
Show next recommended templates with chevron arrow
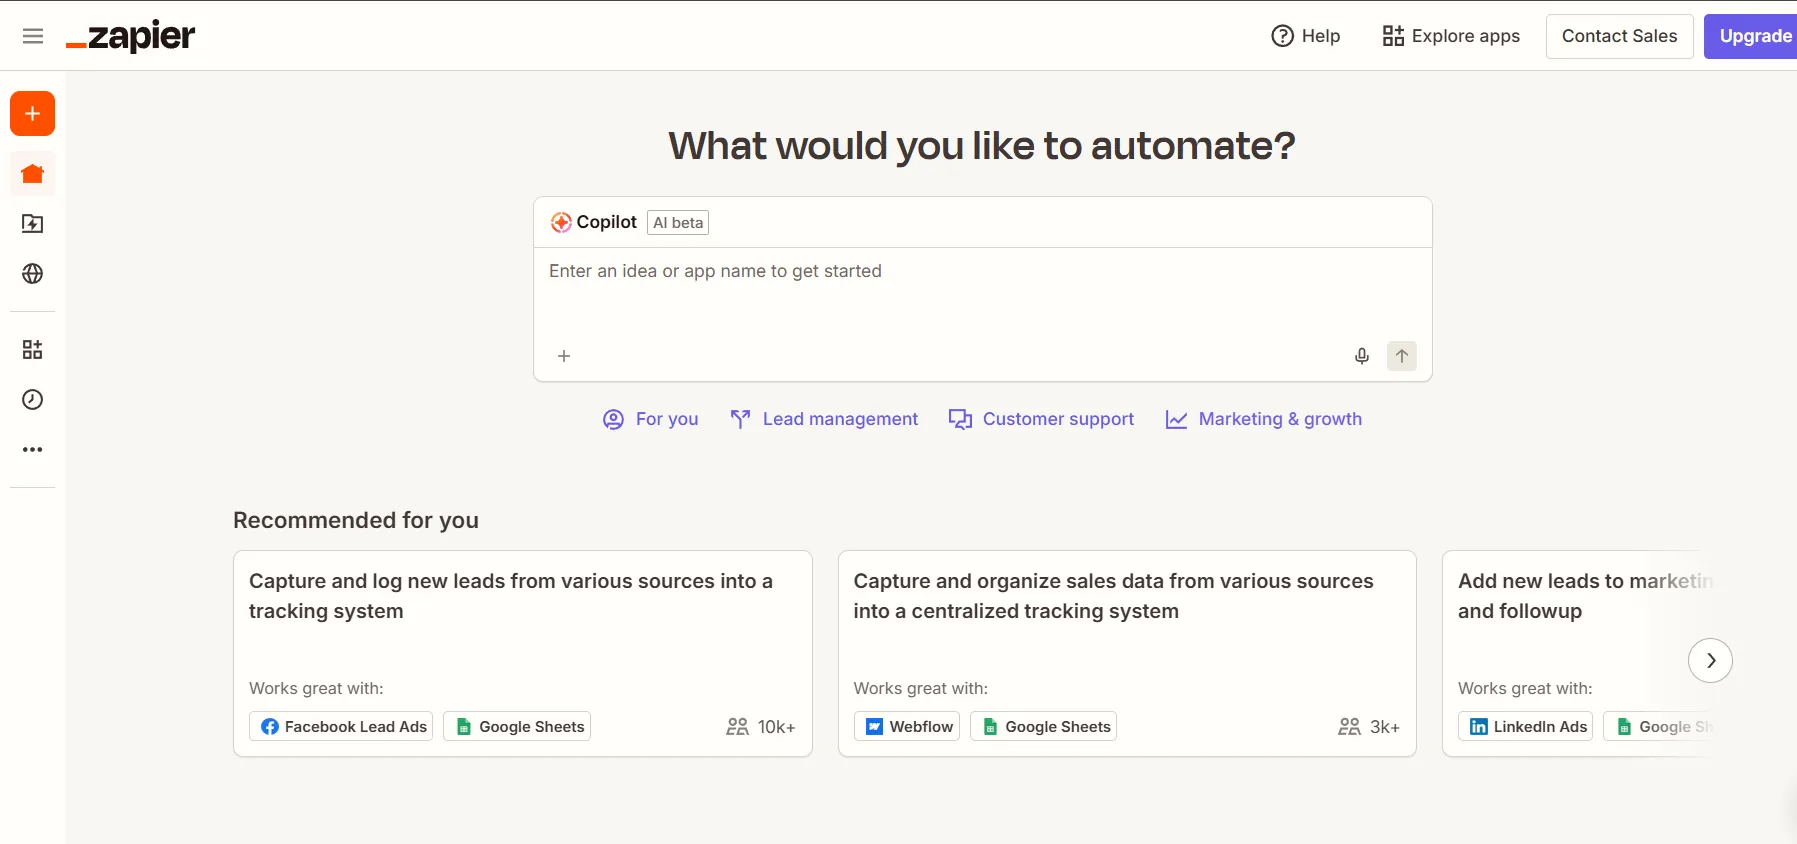pyautogui.click(x=1710, y=660)
